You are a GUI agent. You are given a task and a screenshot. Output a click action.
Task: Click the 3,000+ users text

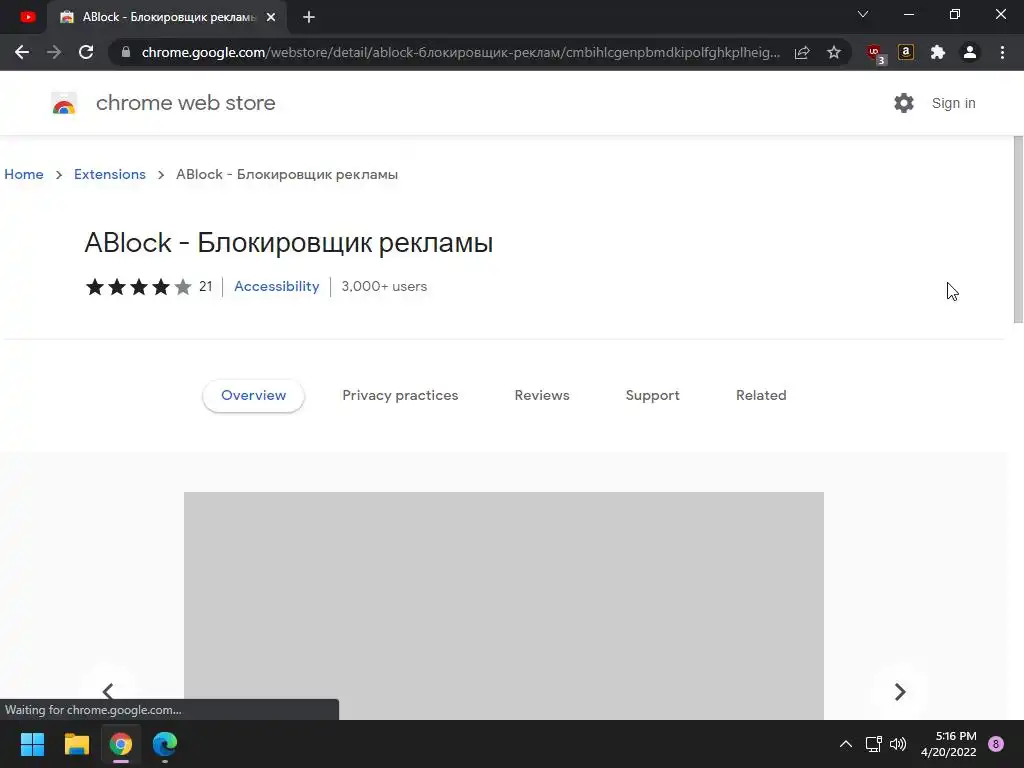tap(384, 287)
